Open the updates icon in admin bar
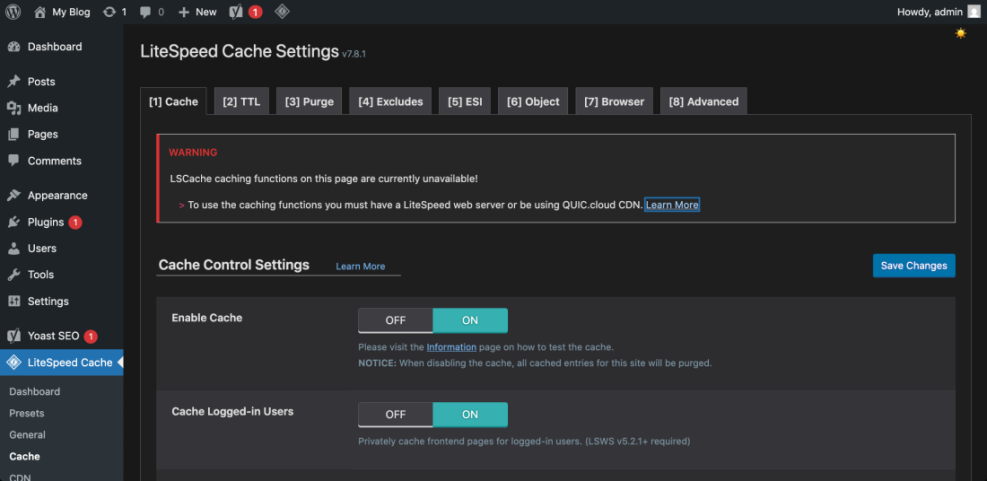The height and width of the screenshot is (481, 987). tap(110, 12)
